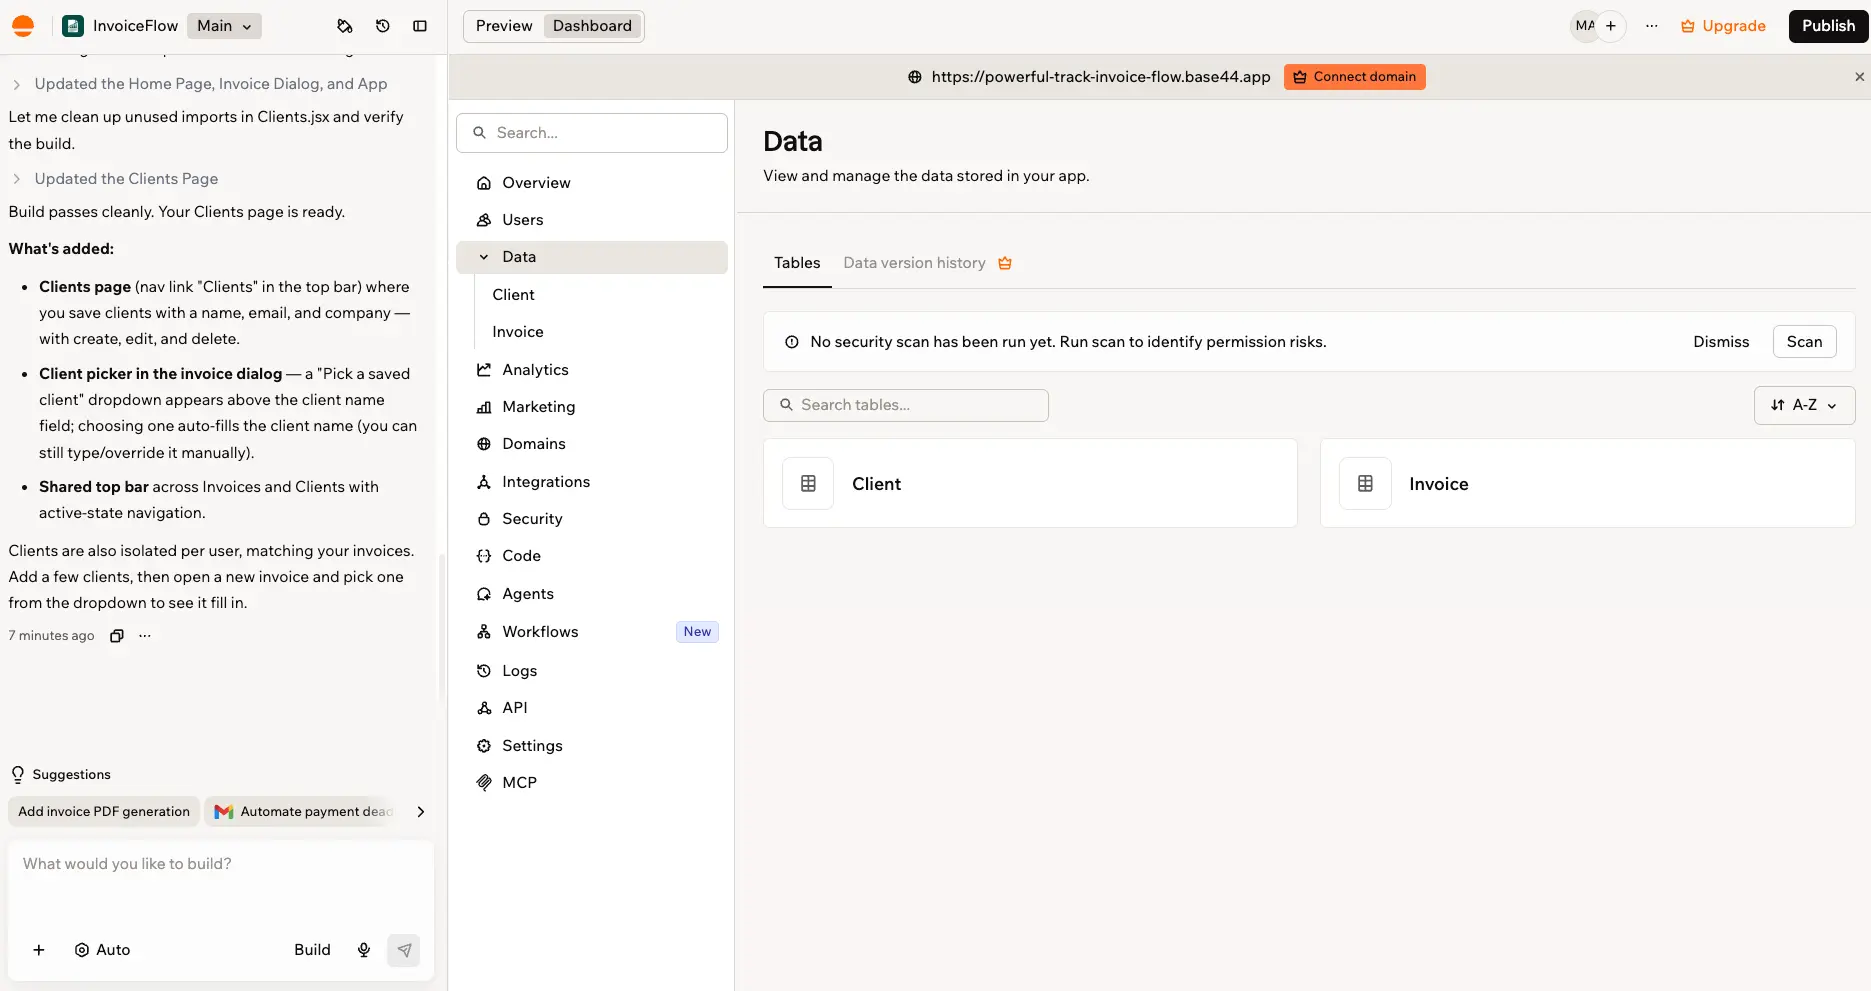1871x991 pixels.
Task: Open Overview in the sidebar
Action: [592, 183]
